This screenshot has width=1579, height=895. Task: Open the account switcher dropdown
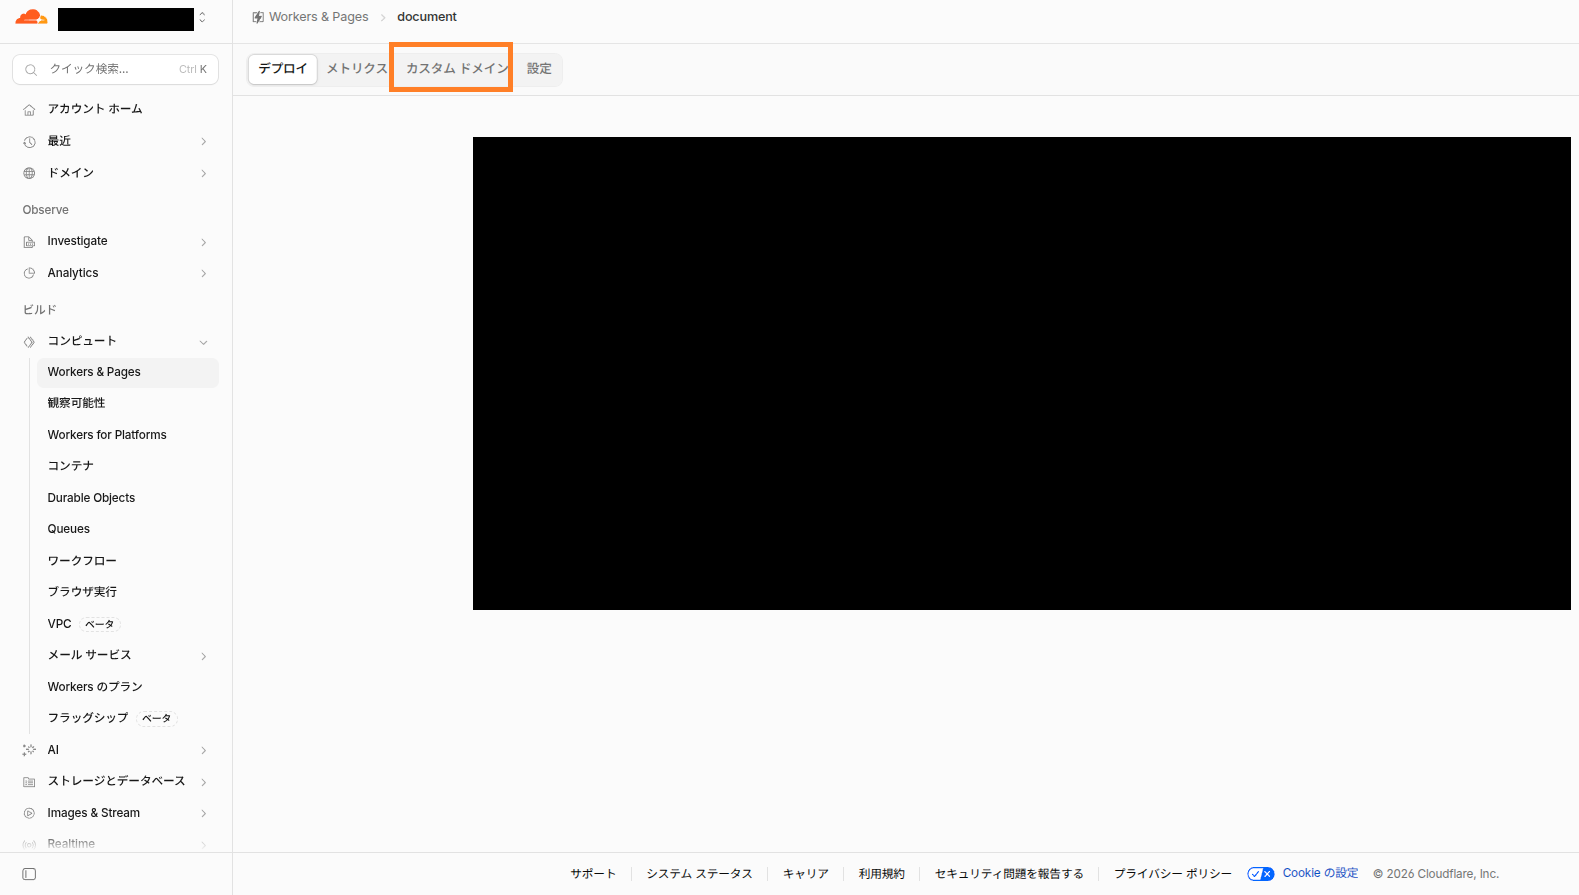[x=203, y=18]
